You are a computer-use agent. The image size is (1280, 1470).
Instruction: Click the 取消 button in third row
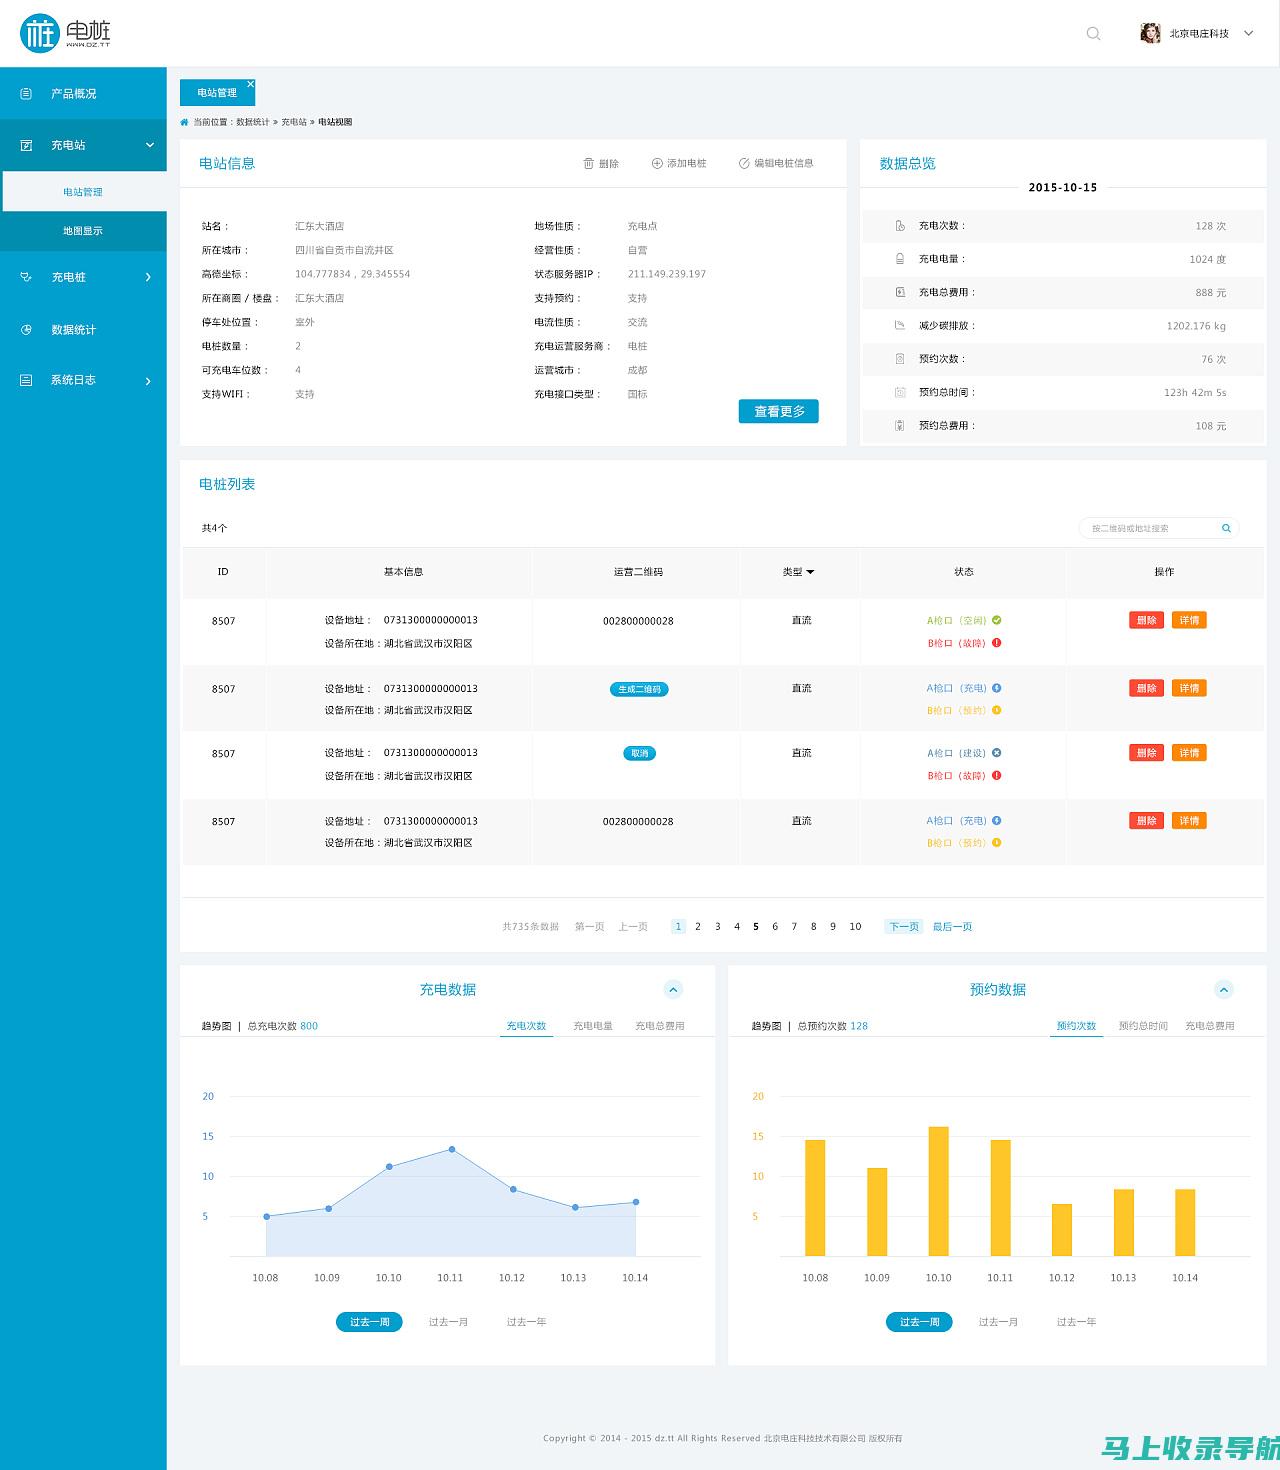(x=639, y=753)
